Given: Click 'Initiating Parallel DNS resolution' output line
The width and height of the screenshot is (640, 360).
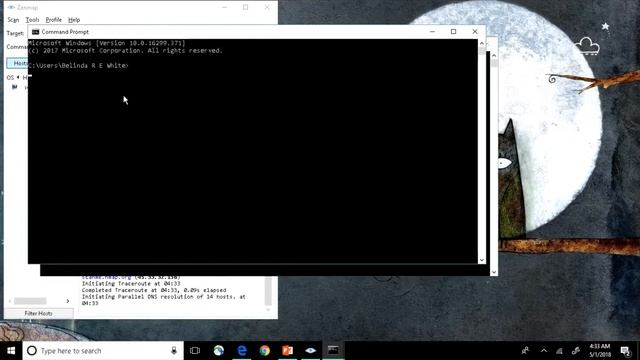Looking at the screenshot, I should click(164, 300).
